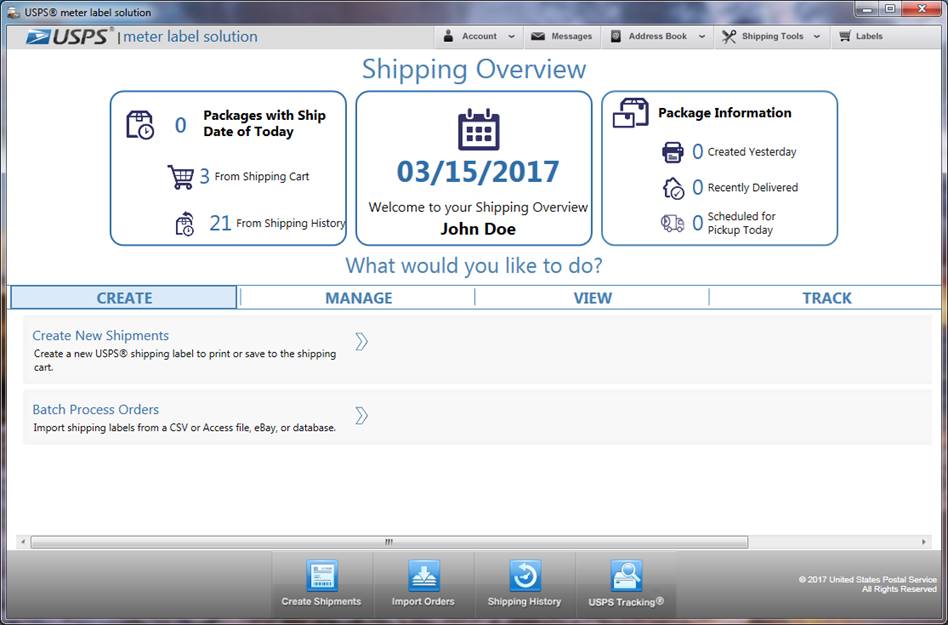Click the 'Package Information' heading
Screen dimensions: 948x625
(x=725, y=112)
